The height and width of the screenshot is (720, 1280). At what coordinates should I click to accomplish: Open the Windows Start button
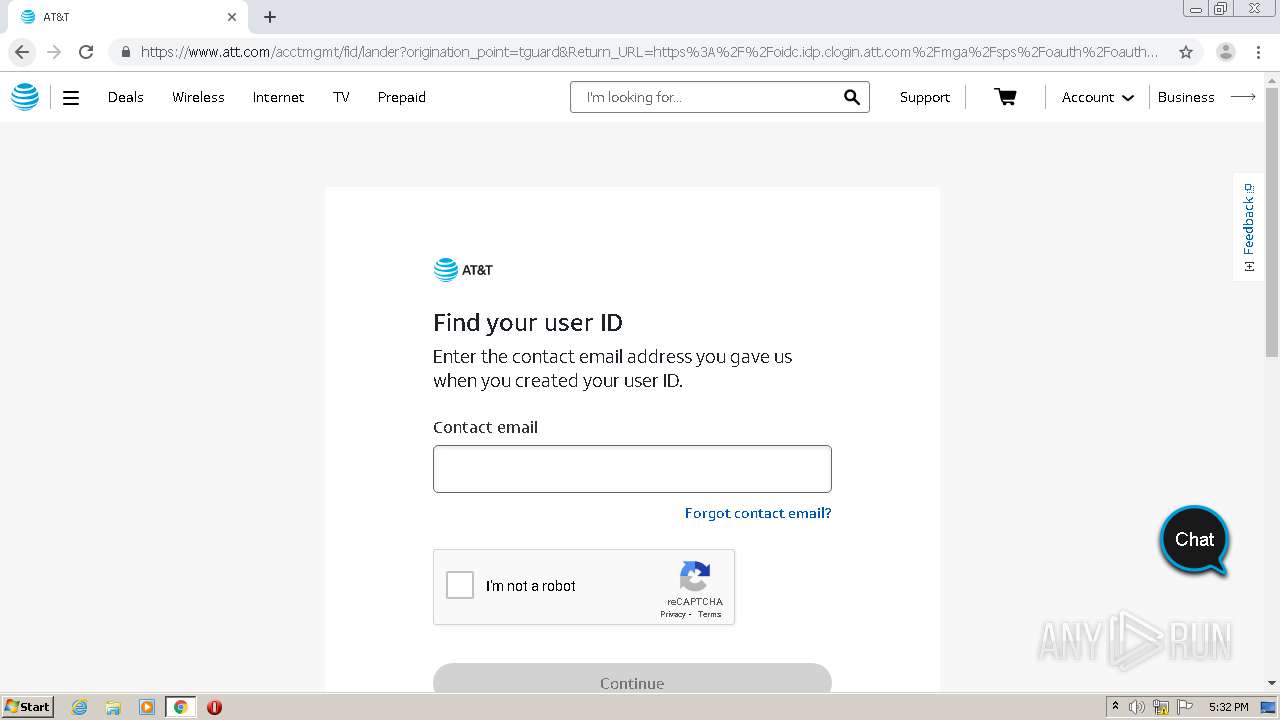pyautogui.click(x=28, y=706)
